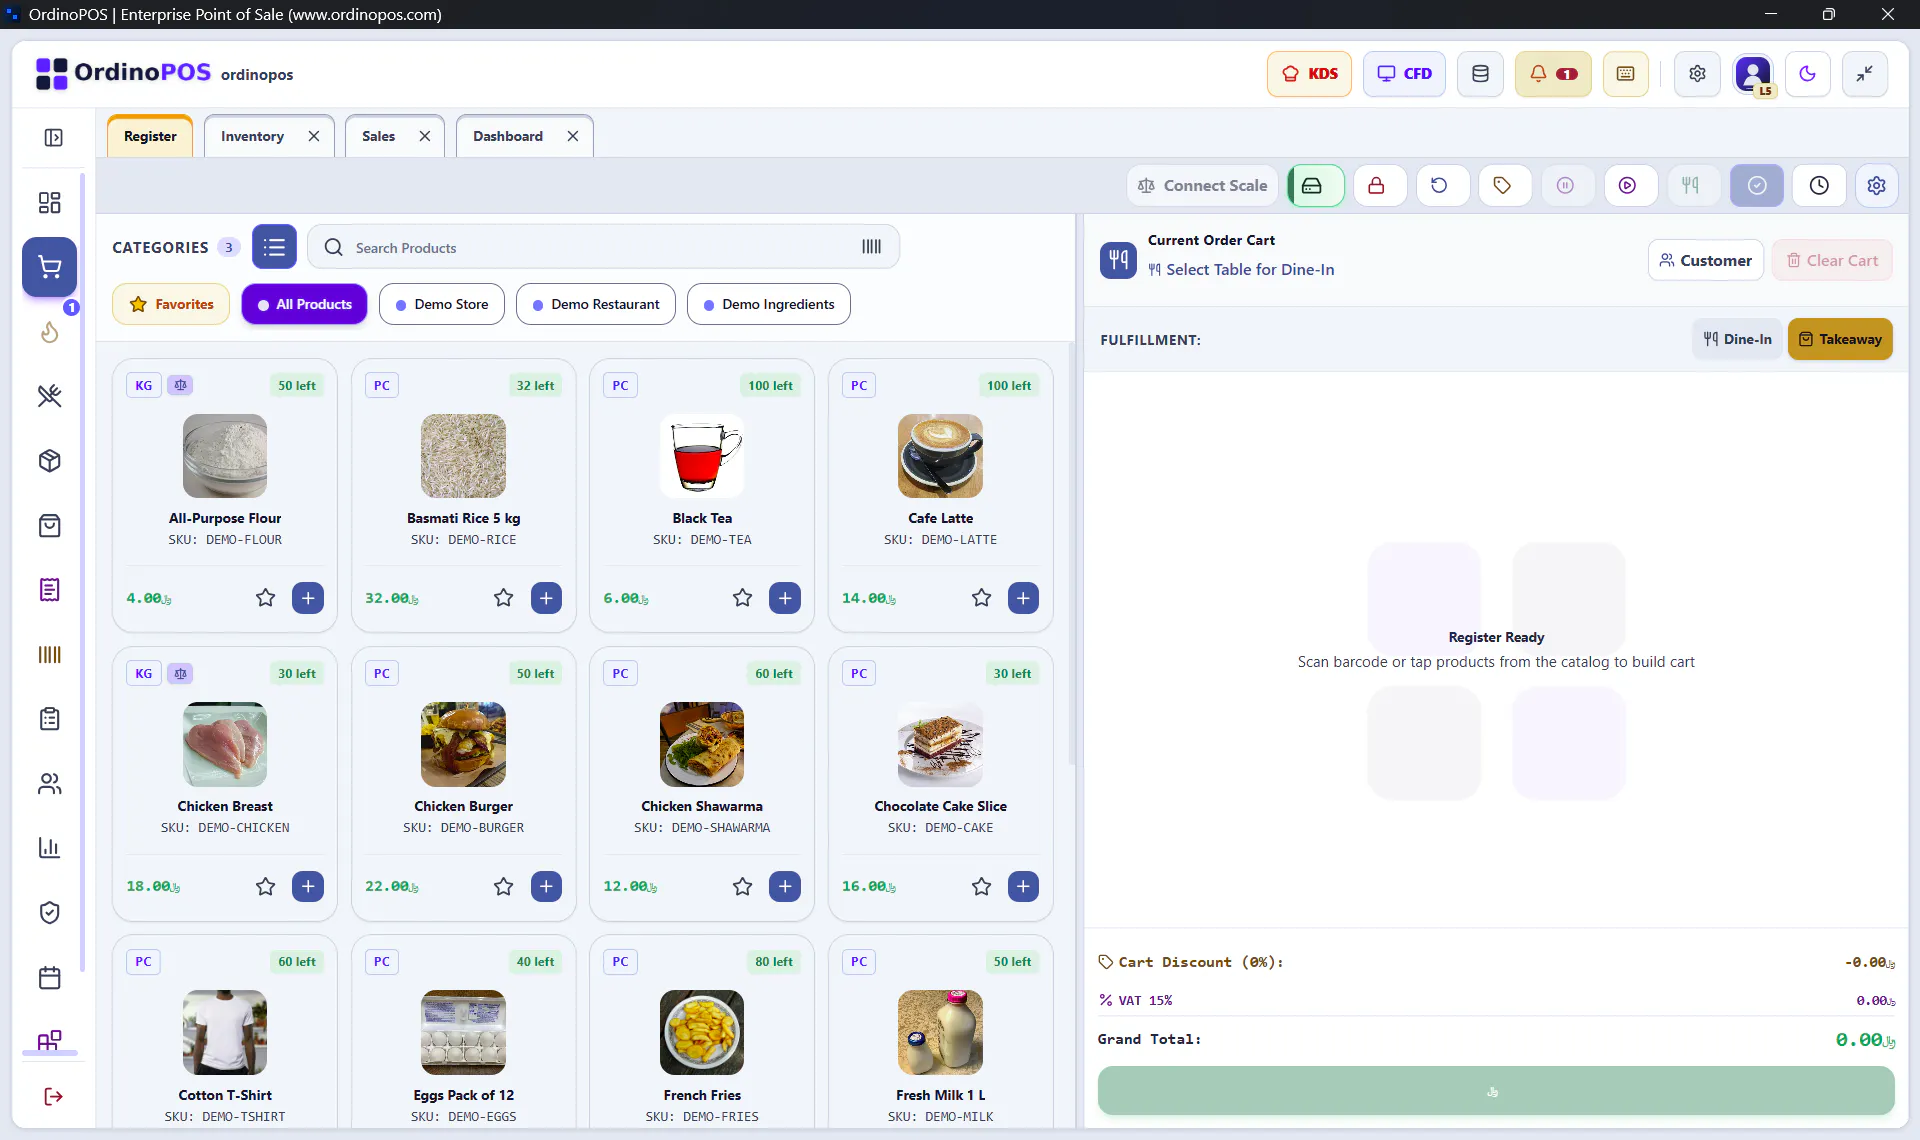Screen dimensions: 1920x1140
Task: Open the clipboard list sidebar icon
Action: [50, 719]
